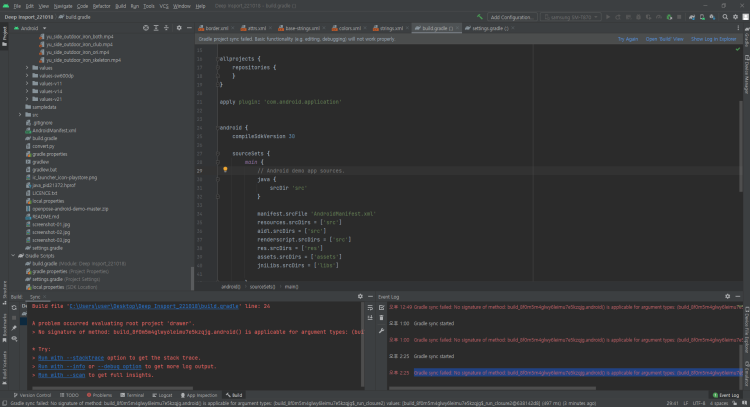Open the Version Control tool window
750x407 pixels.
[x=32, y=395]
